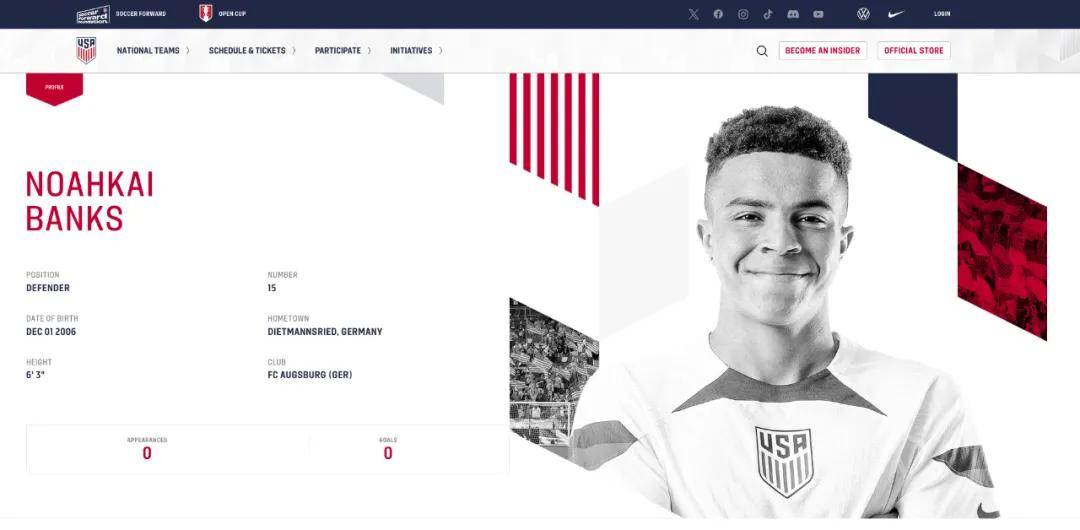Click the Nike swoosh sponsor logo

coord(896,14)
